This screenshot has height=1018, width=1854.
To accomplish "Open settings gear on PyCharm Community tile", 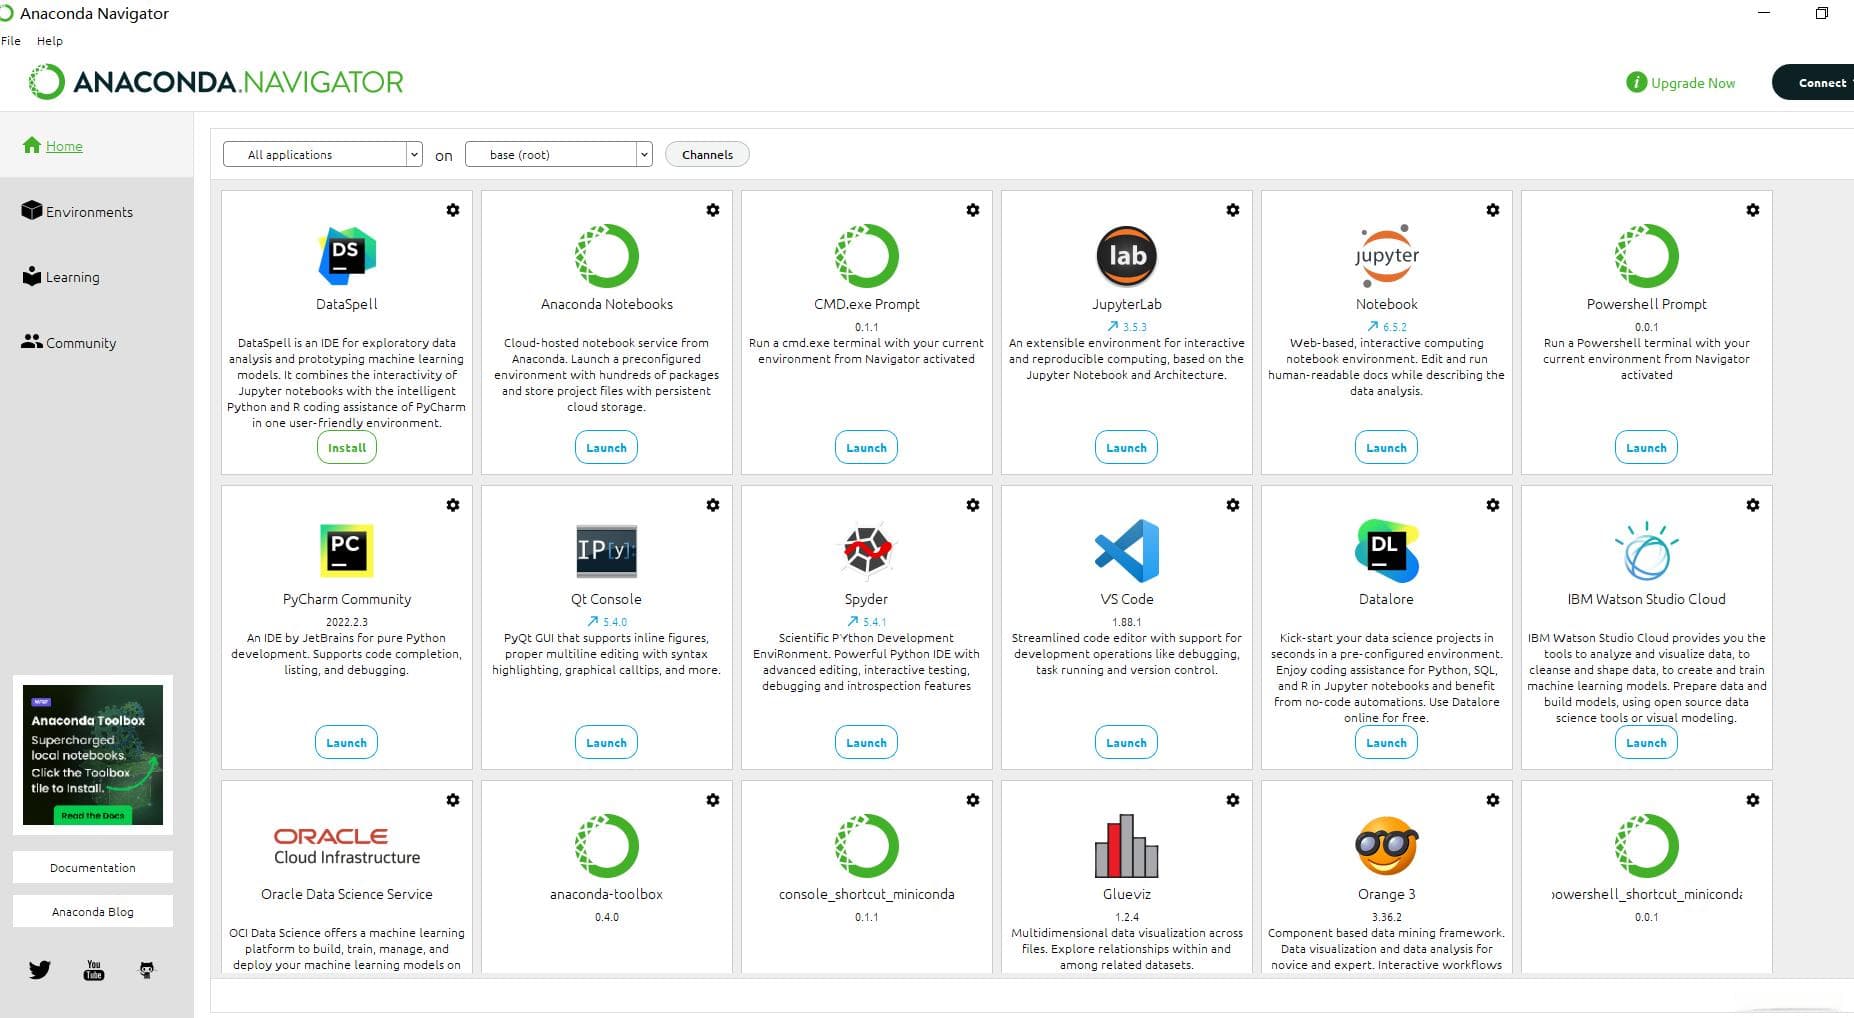I will click(x=453, y=505).
